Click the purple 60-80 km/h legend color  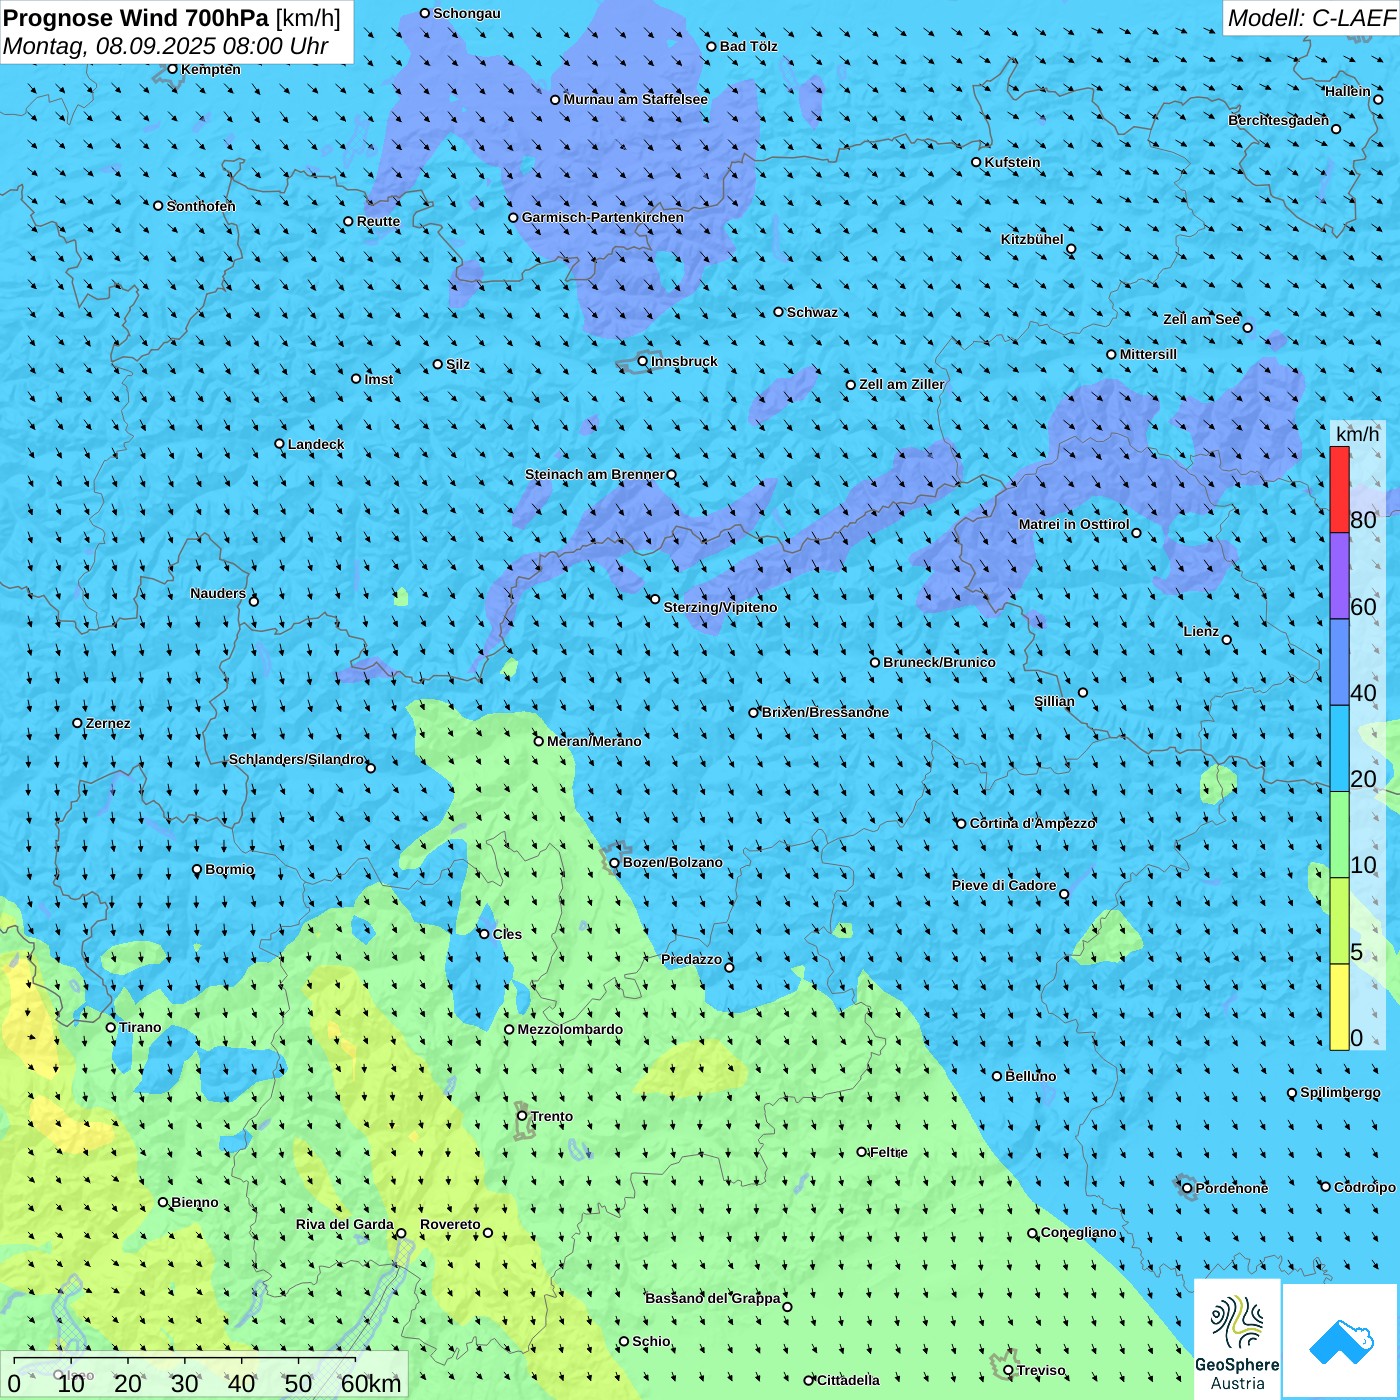point(1339,576)
